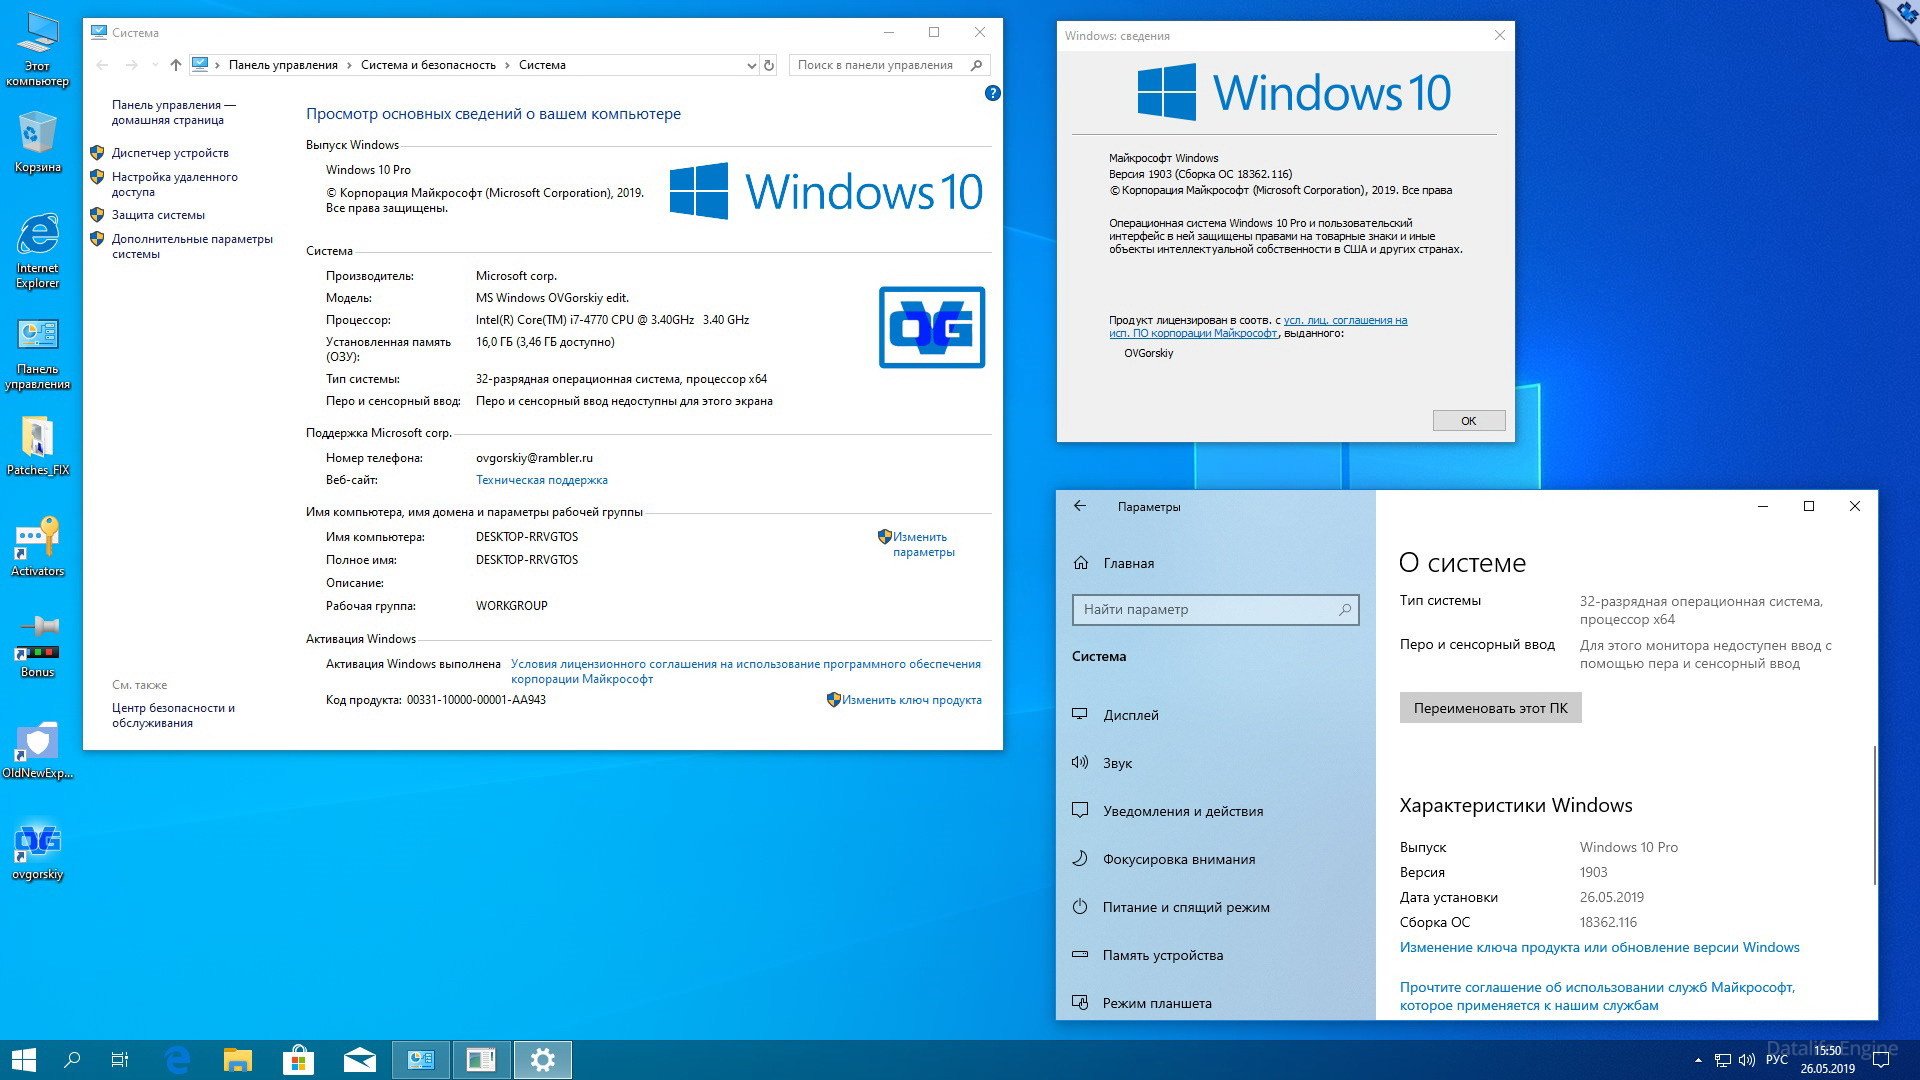Image resolution: width=1920 pixels, height=1080 pixels.
Task: Click Переименовать этот ПК button
Action: (x=1490, y=708)
